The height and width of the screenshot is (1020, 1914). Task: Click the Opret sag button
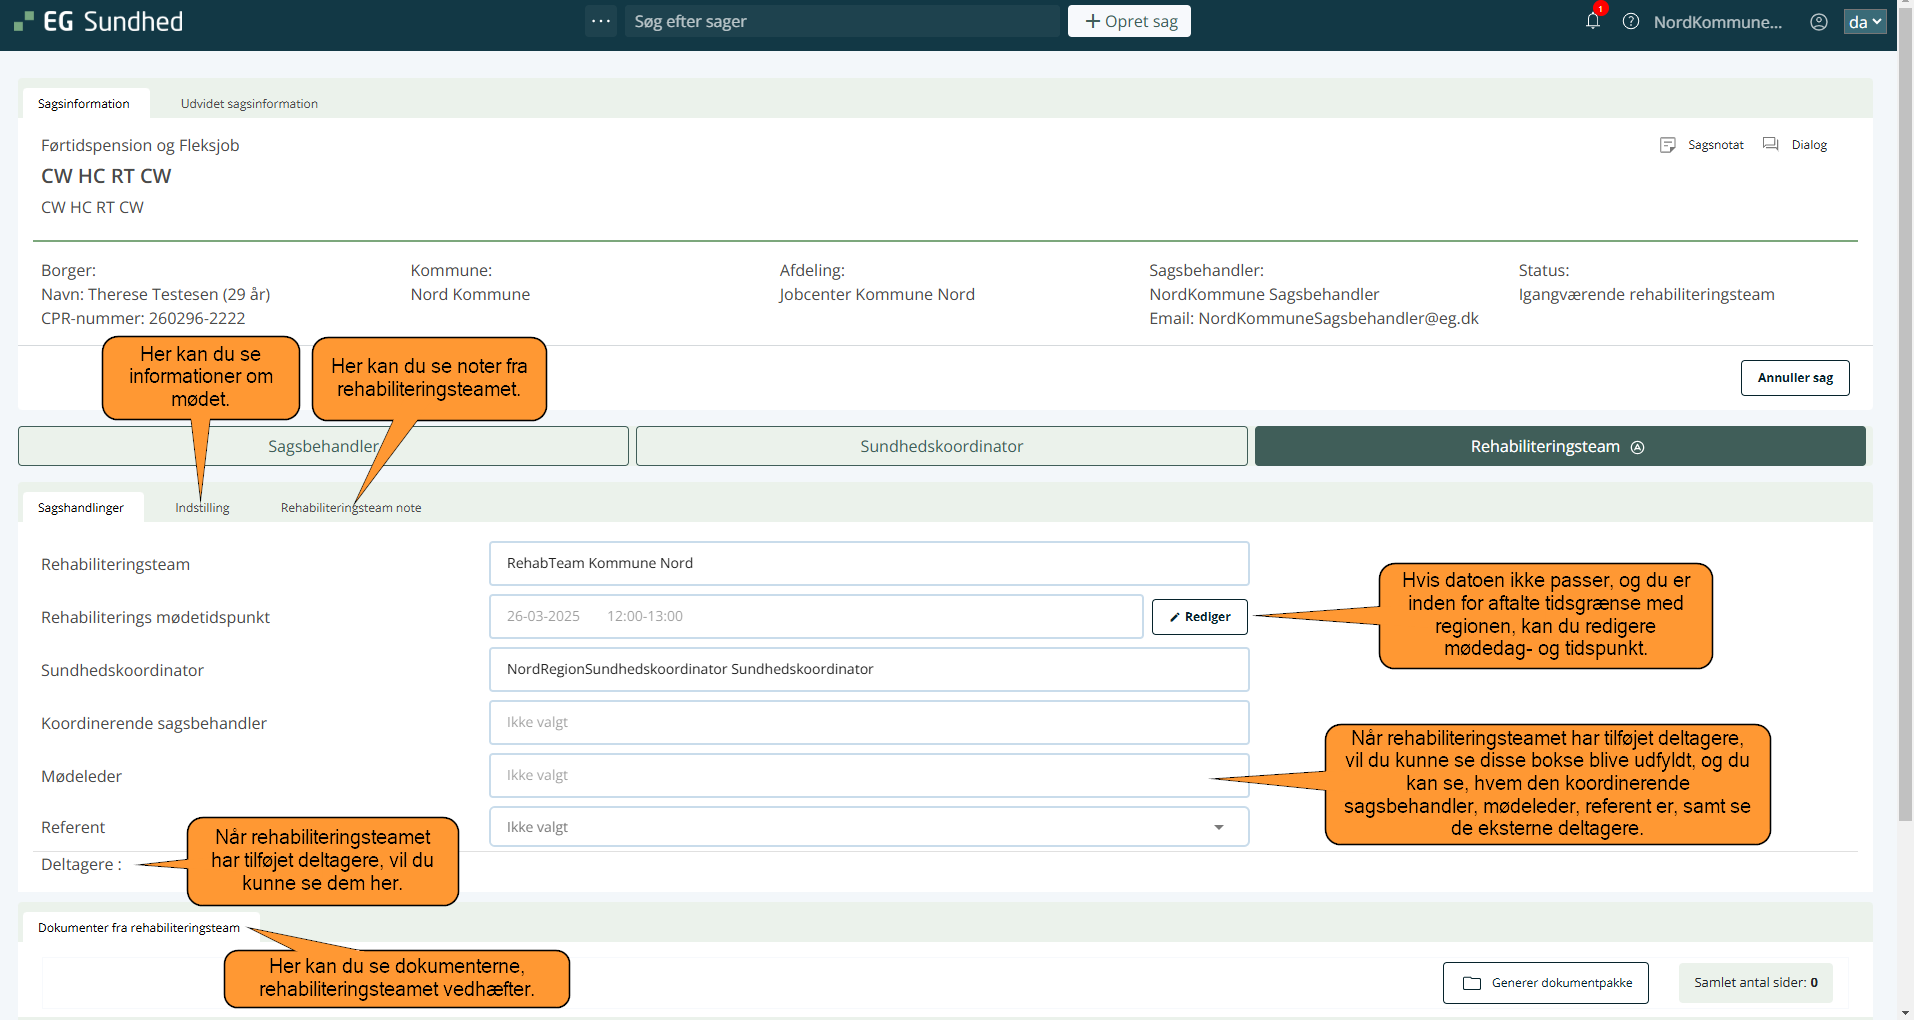[x=1129, y=21]
